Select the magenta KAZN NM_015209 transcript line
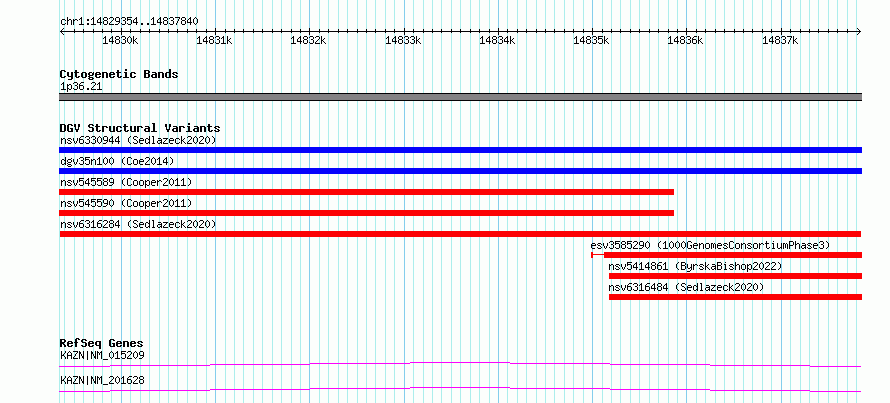The image size is (890, 403). click(460, 364)
